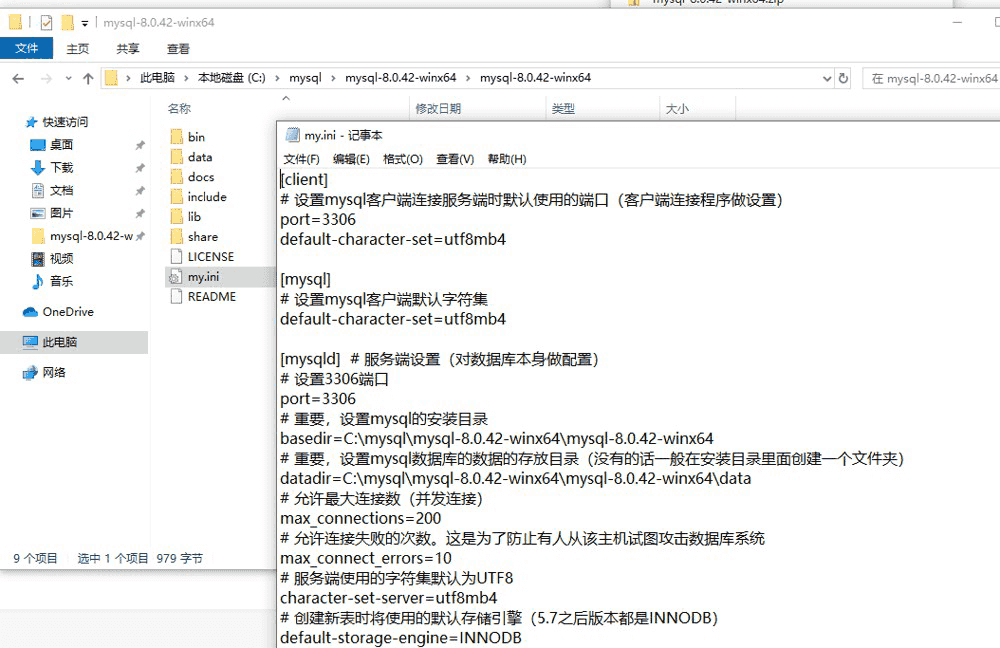Open the 查看 ribbon tab
Screen dimensions: 1000x648
click(178, 48)
